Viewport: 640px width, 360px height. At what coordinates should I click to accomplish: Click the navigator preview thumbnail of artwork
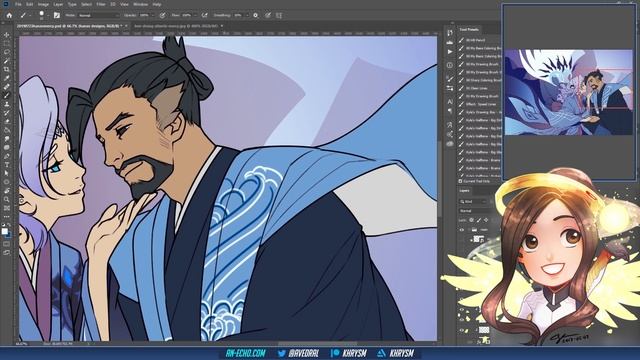tap(569, 92)
